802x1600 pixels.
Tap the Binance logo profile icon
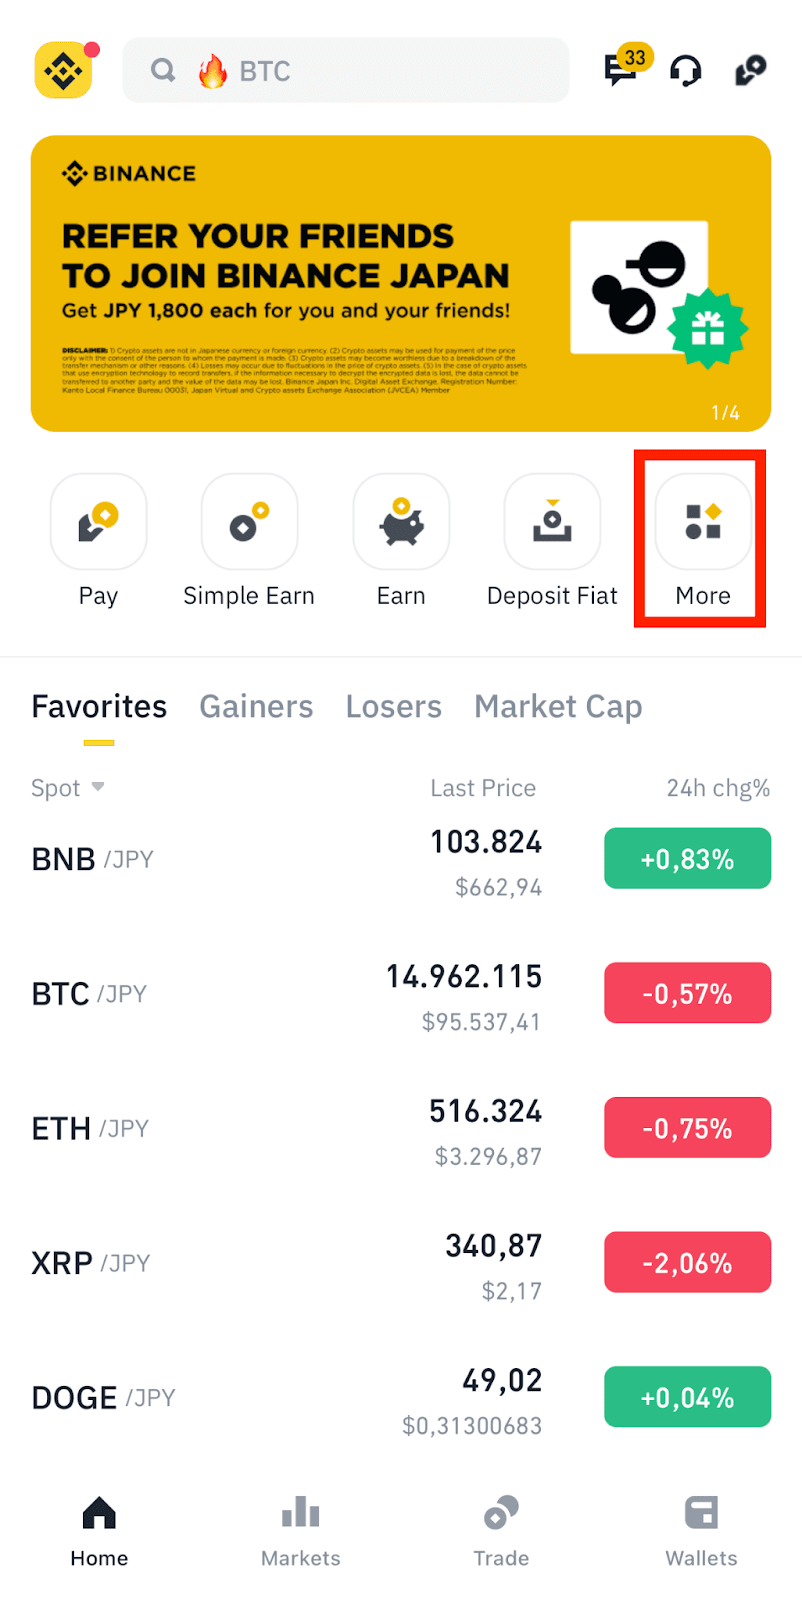pyautogui.click(x=64, y=70)
